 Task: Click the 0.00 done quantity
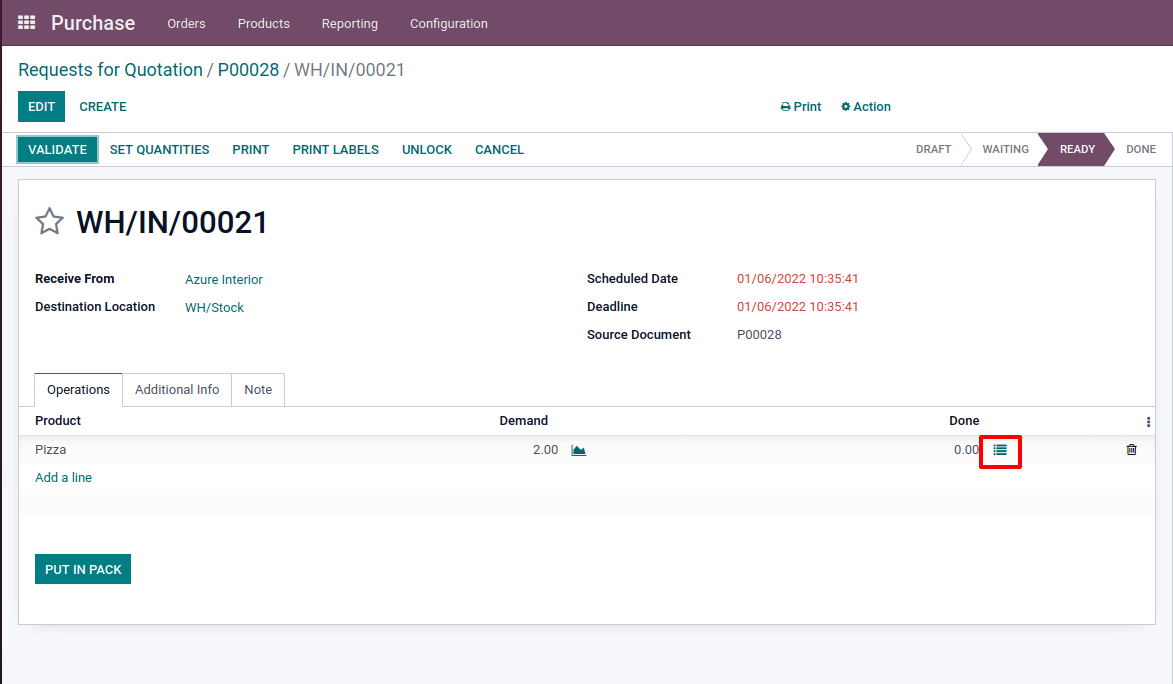(966, 450)
